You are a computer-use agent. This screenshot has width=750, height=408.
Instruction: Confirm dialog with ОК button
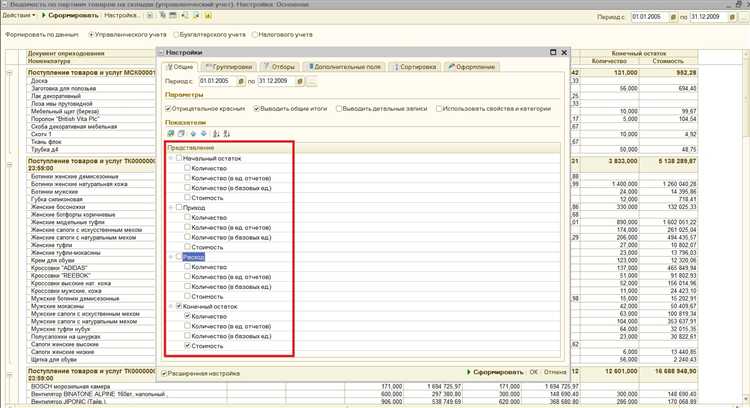coord(534,372)
